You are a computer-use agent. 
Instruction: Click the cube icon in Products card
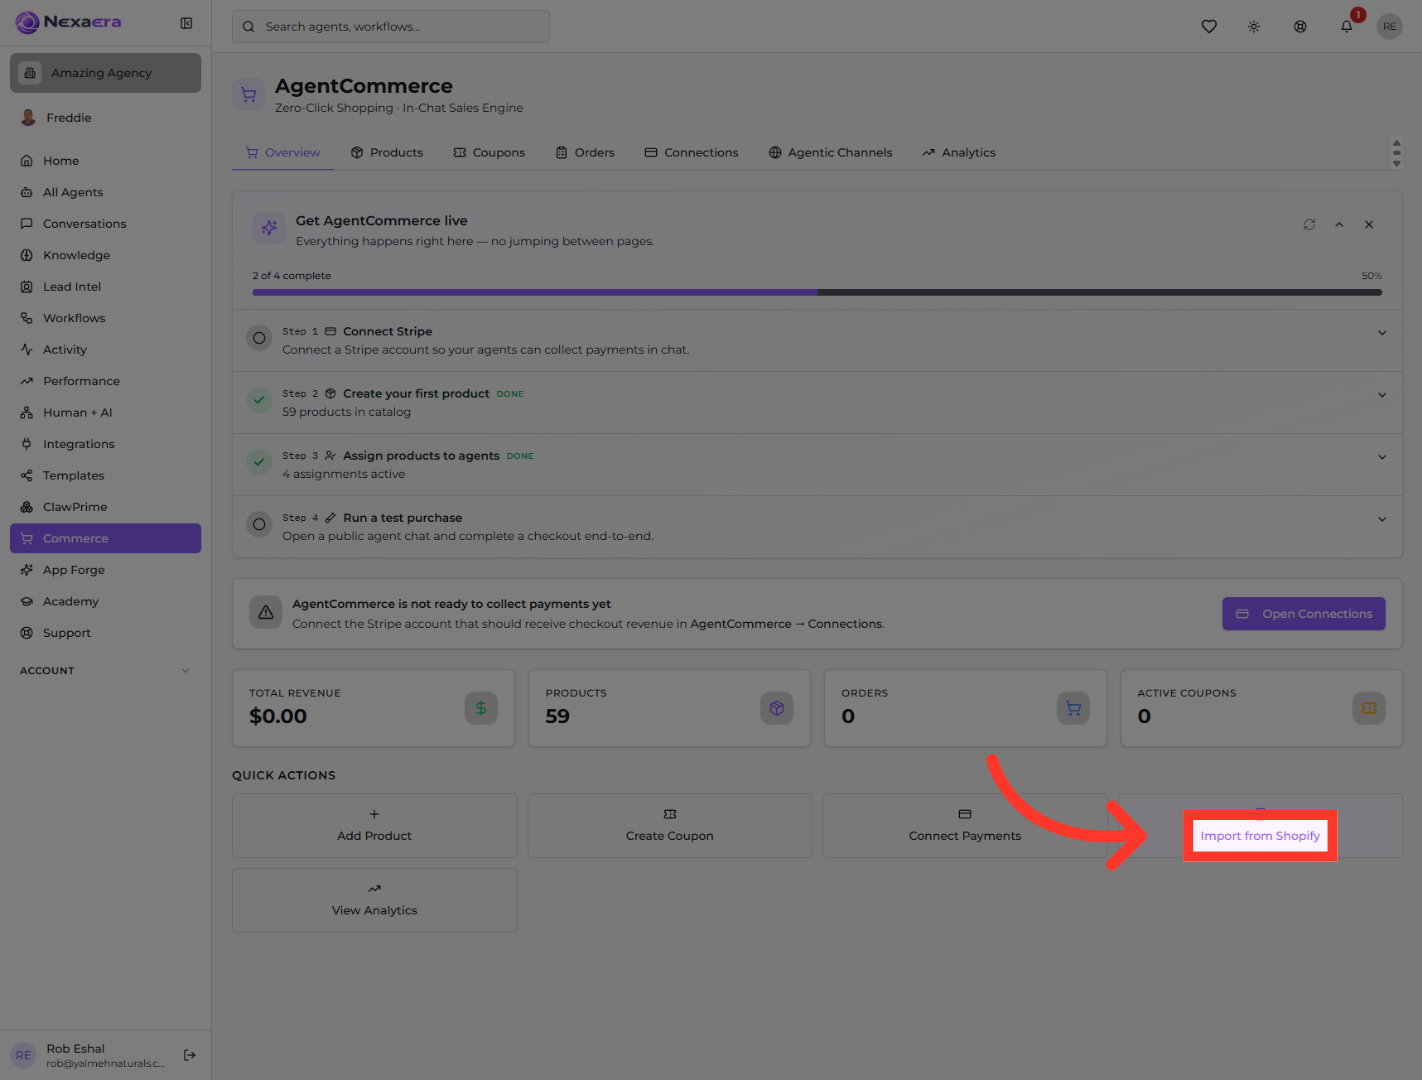(777, 708)
